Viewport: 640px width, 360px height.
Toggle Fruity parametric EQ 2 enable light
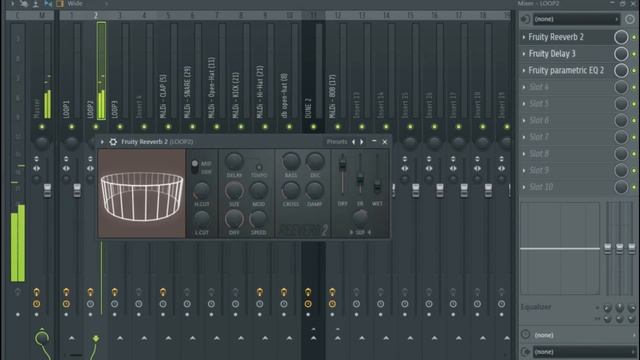coord(634,71)
